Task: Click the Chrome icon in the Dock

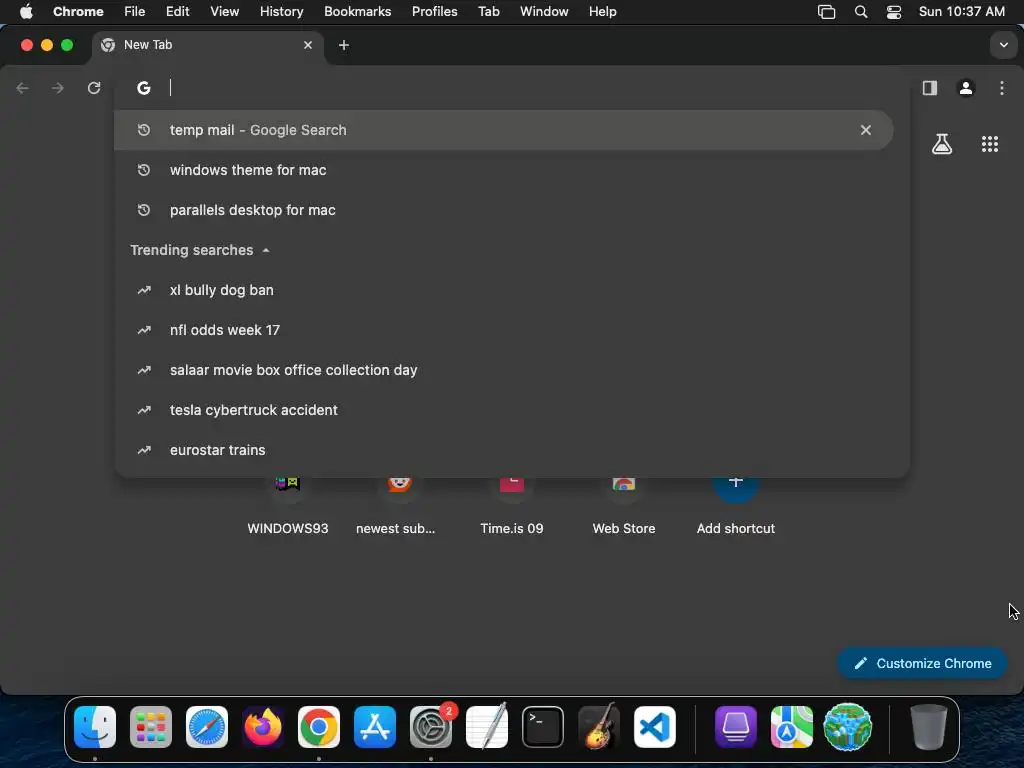Action: [319, 727]
